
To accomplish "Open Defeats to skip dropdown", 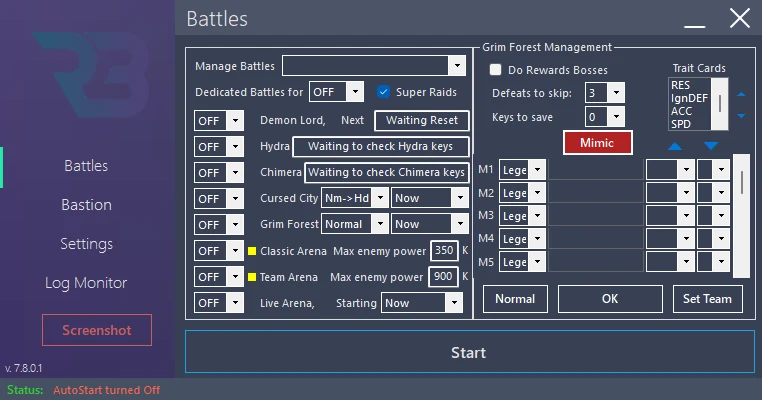I will pos(605,92).
